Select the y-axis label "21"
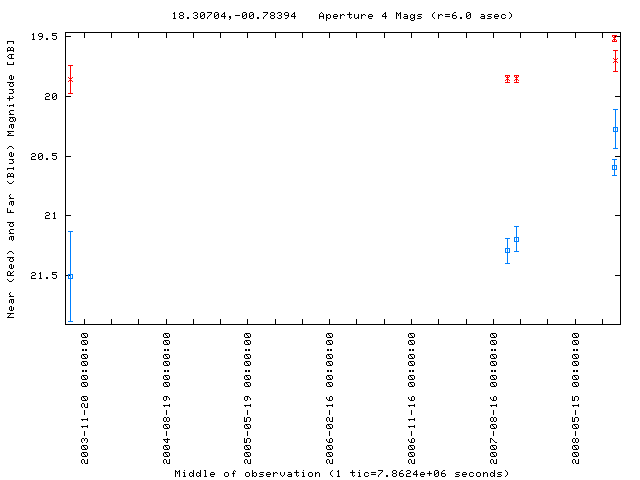Screen dimensions: 640x480 tap(51, 216)
